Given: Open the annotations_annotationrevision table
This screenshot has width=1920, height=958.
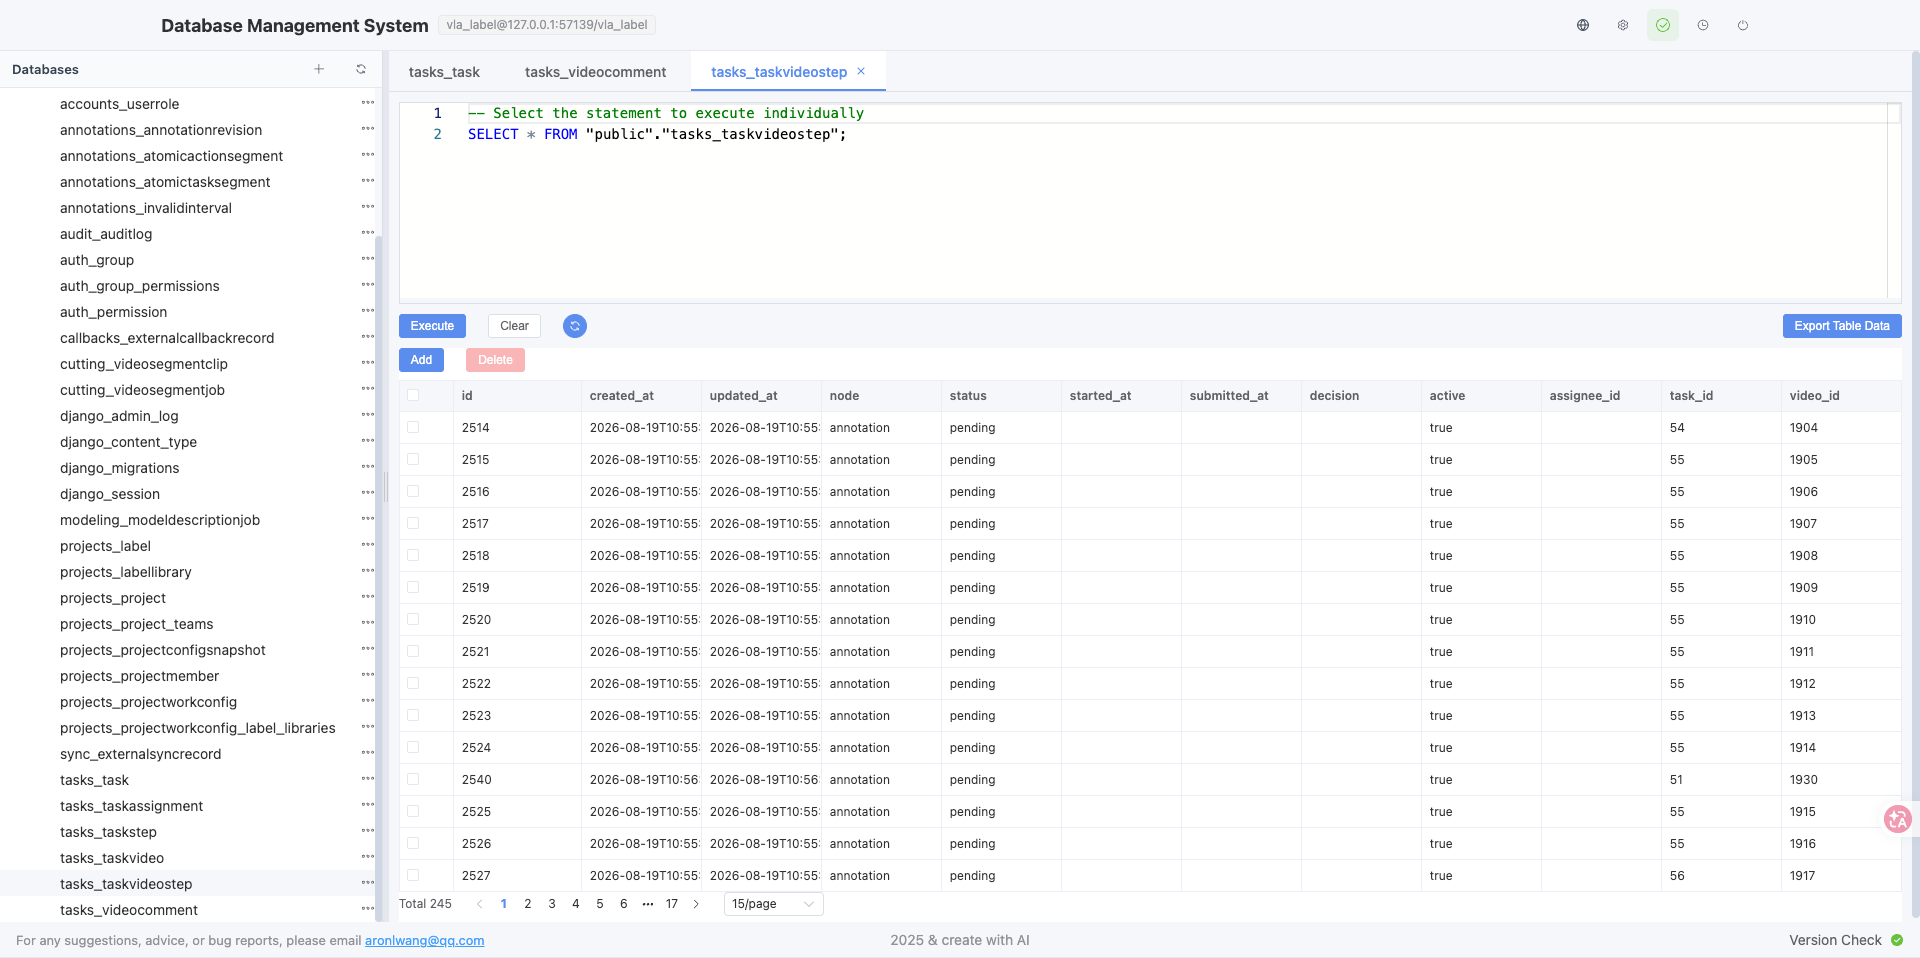Looking at the screenshot, I should (x=161, y=130).
